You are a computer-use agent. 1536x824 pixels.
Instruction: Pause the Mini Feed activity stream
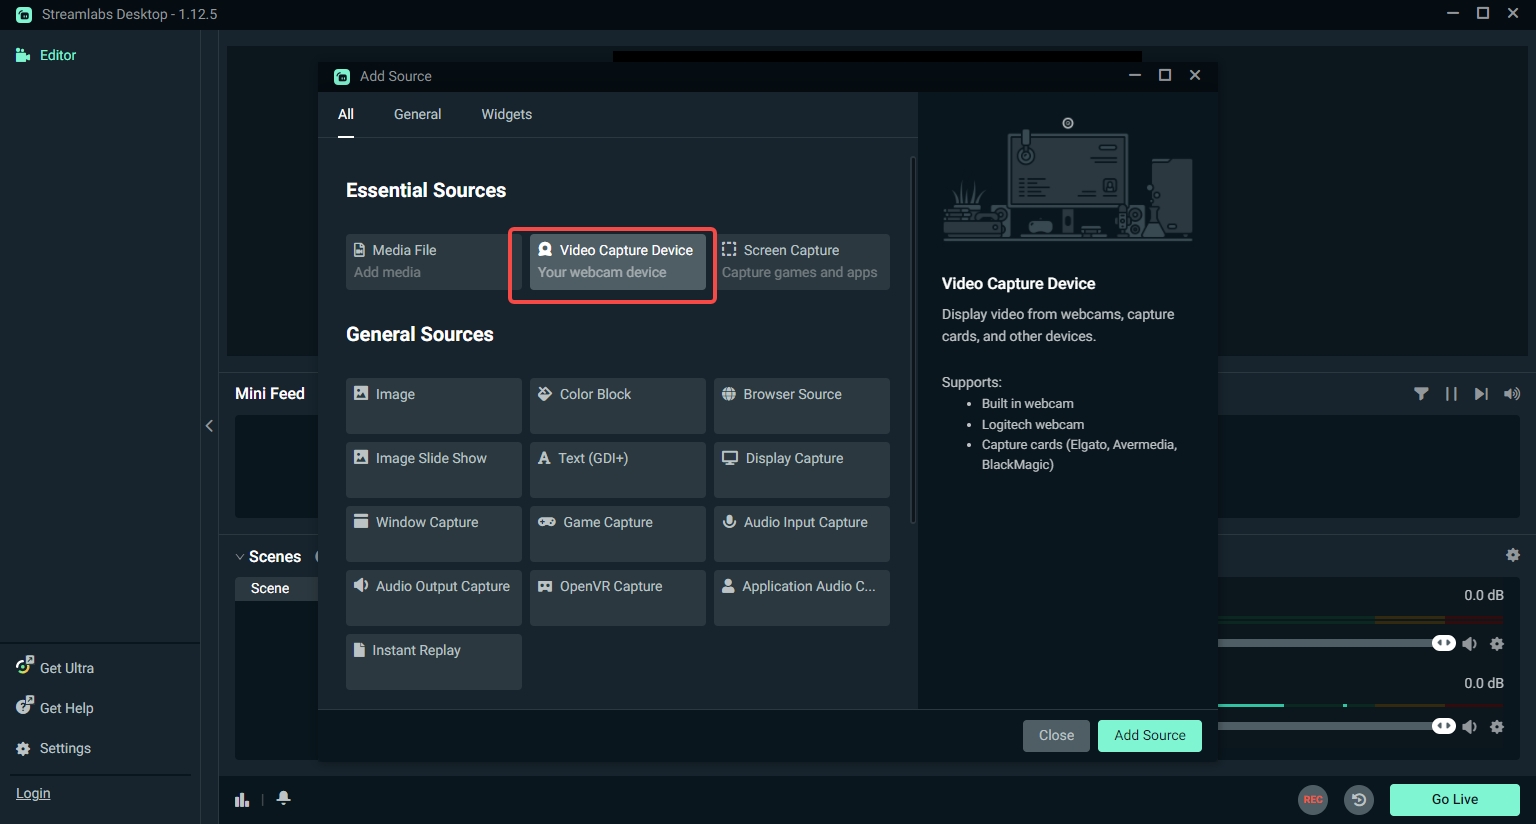click(1451, 393)
